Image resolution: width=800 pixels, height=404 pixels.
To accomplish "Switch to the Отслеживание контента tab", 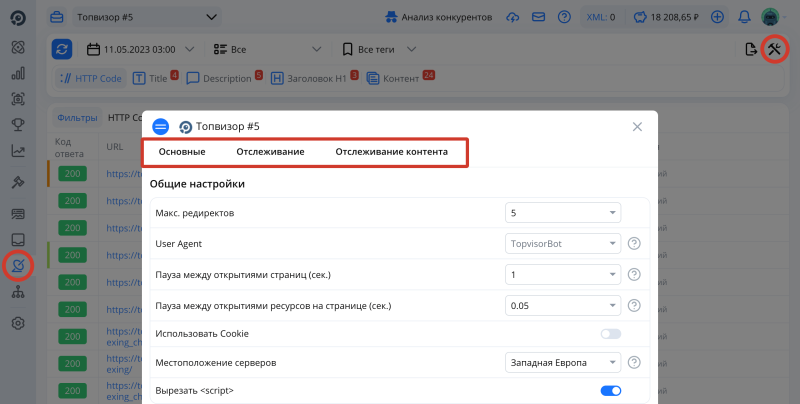I will coord(391,152).
